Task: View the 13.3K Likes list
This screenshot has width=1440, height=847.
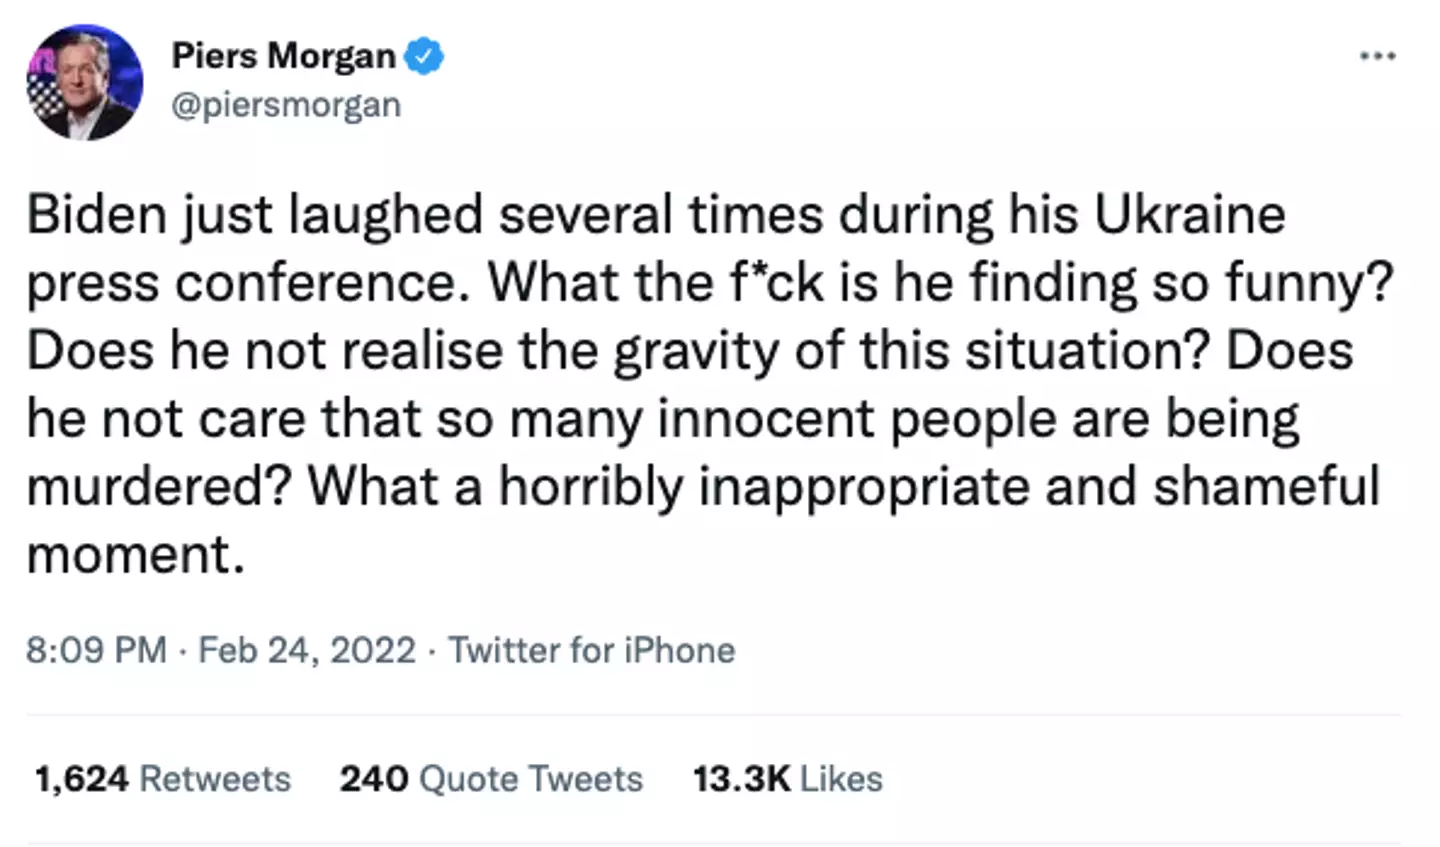Action: coord(788,778)
